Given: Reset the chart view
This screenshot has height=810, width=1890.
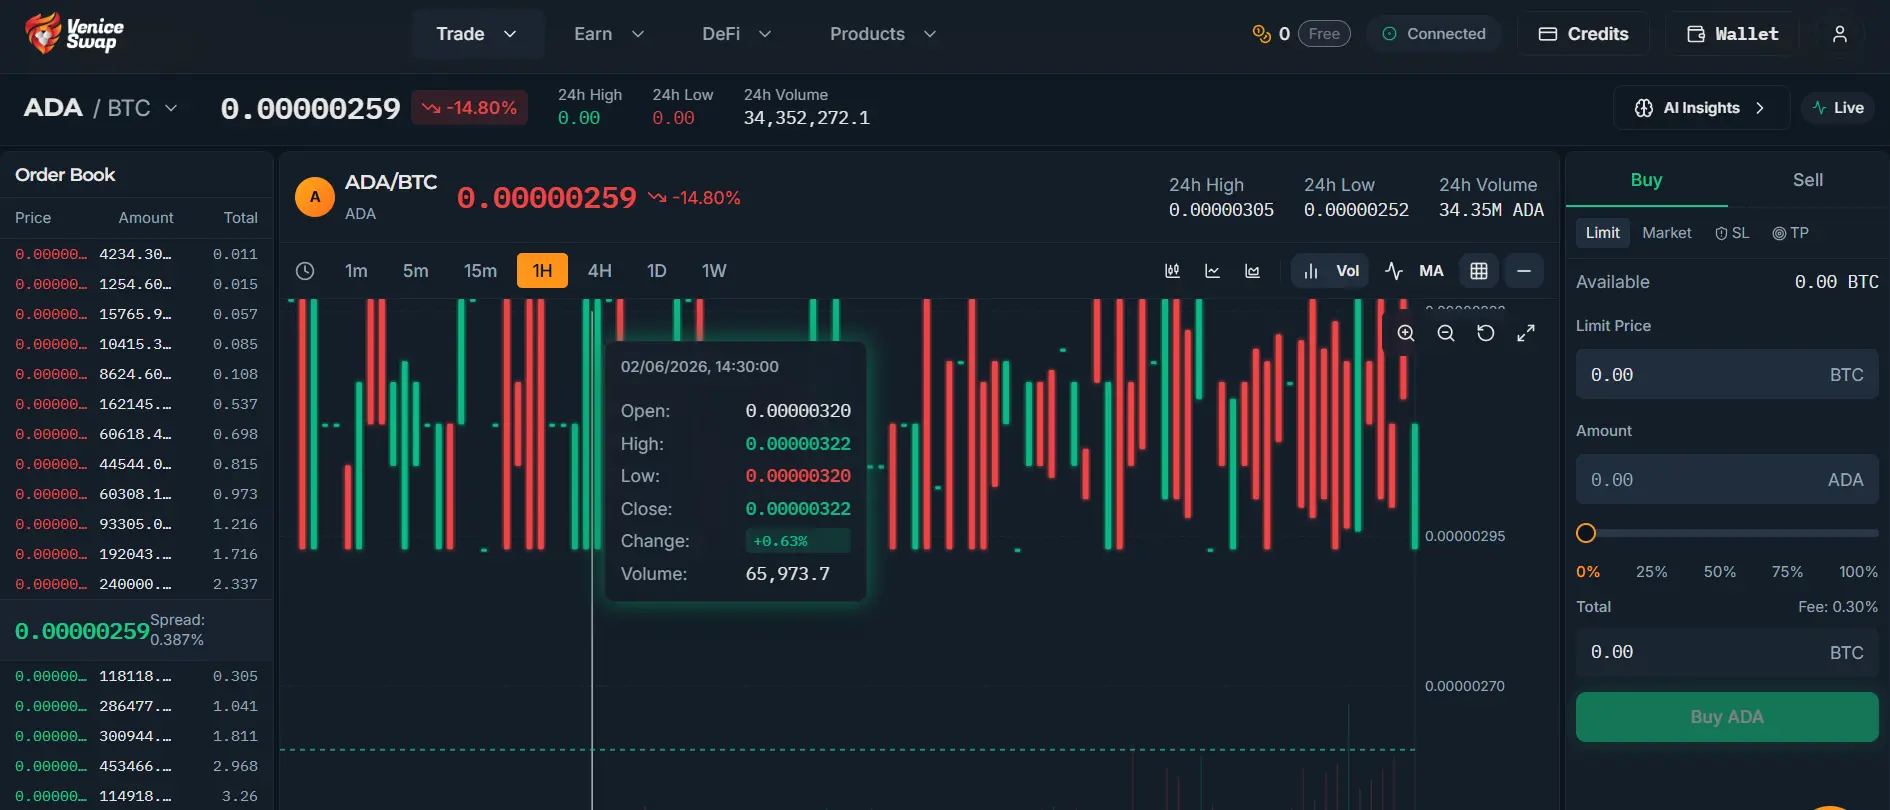Looking at the screenshot, I should [x=1486, y=333].
